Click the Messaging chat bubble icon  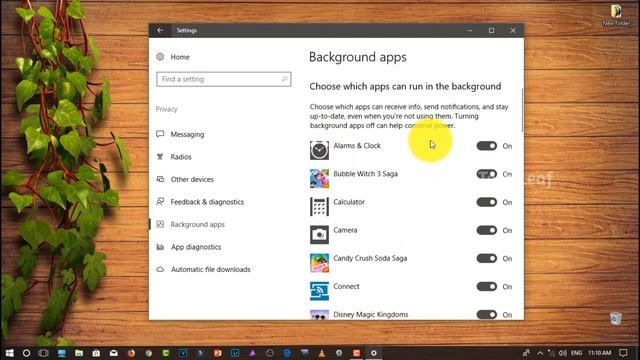(x=160, y=134)
